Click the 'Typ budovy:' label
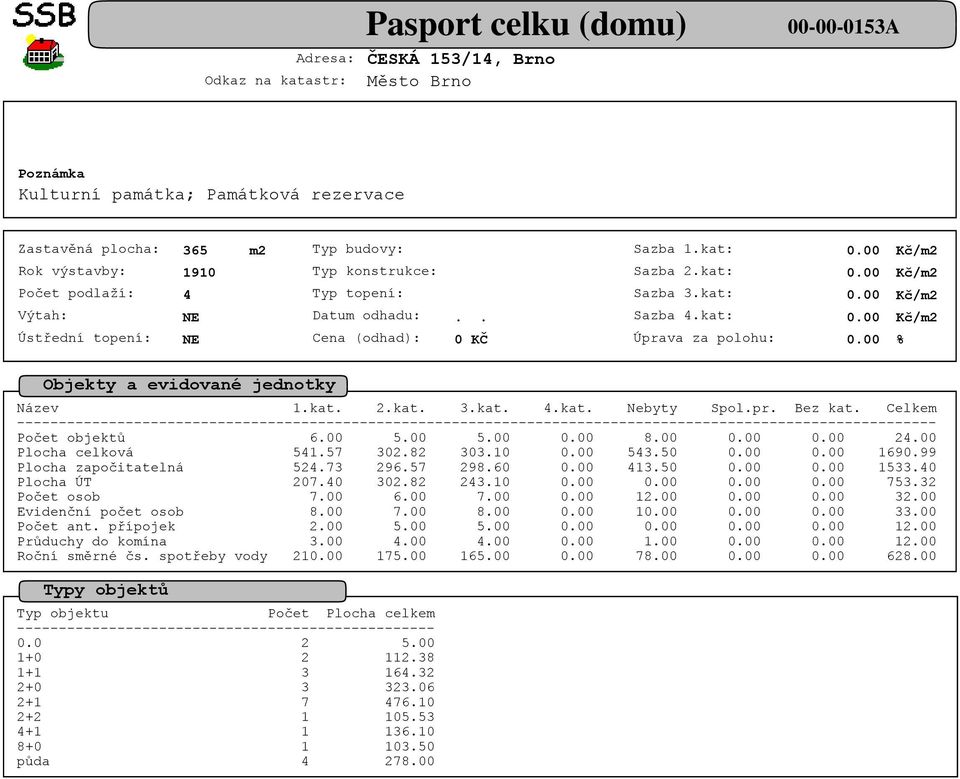This screenshot has height=779, width=960. [358, 249]
